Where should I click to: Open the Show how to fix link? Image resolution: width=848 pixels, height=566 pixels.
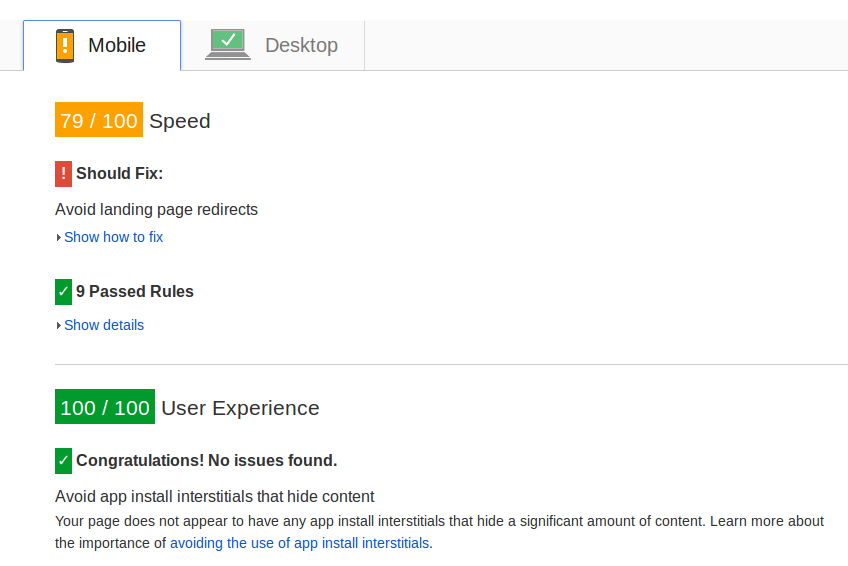pyautogui.click(x=114, y=237)
